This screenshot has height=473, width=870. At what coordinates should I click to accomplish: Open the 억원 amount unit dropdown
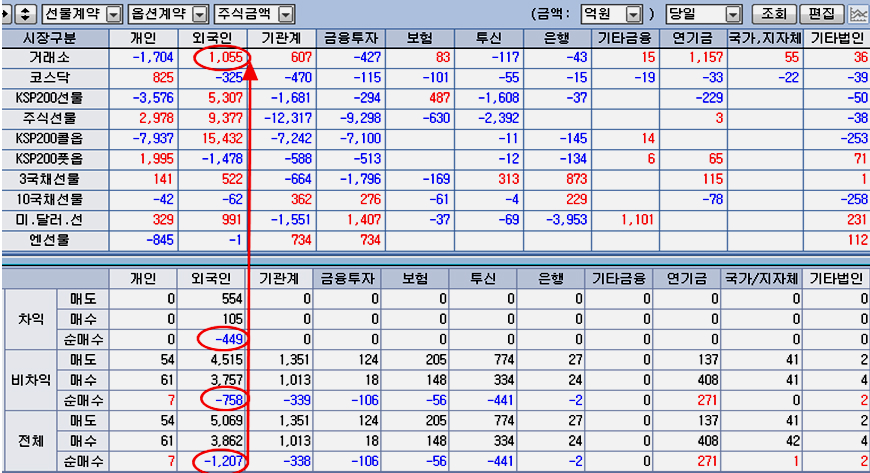pos(632,14)
